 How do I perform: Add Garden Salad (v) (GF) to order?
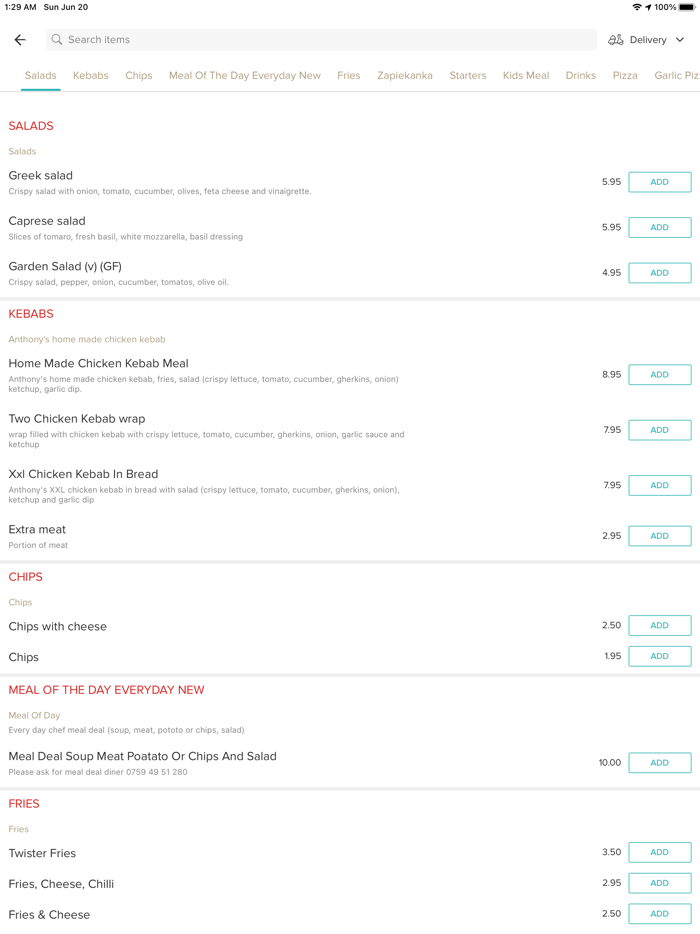coord(659,273)
